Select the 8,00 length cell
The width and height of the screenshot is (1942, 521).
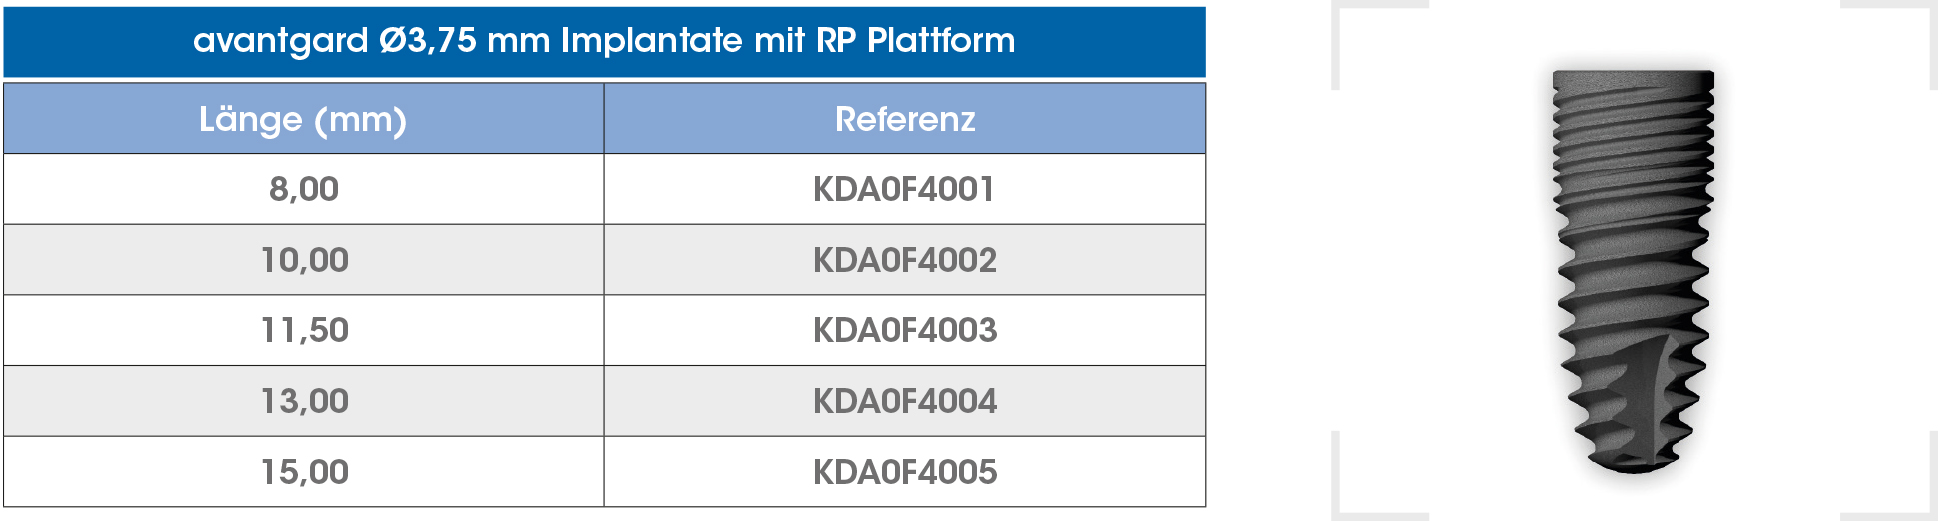[x=303, y=189]
